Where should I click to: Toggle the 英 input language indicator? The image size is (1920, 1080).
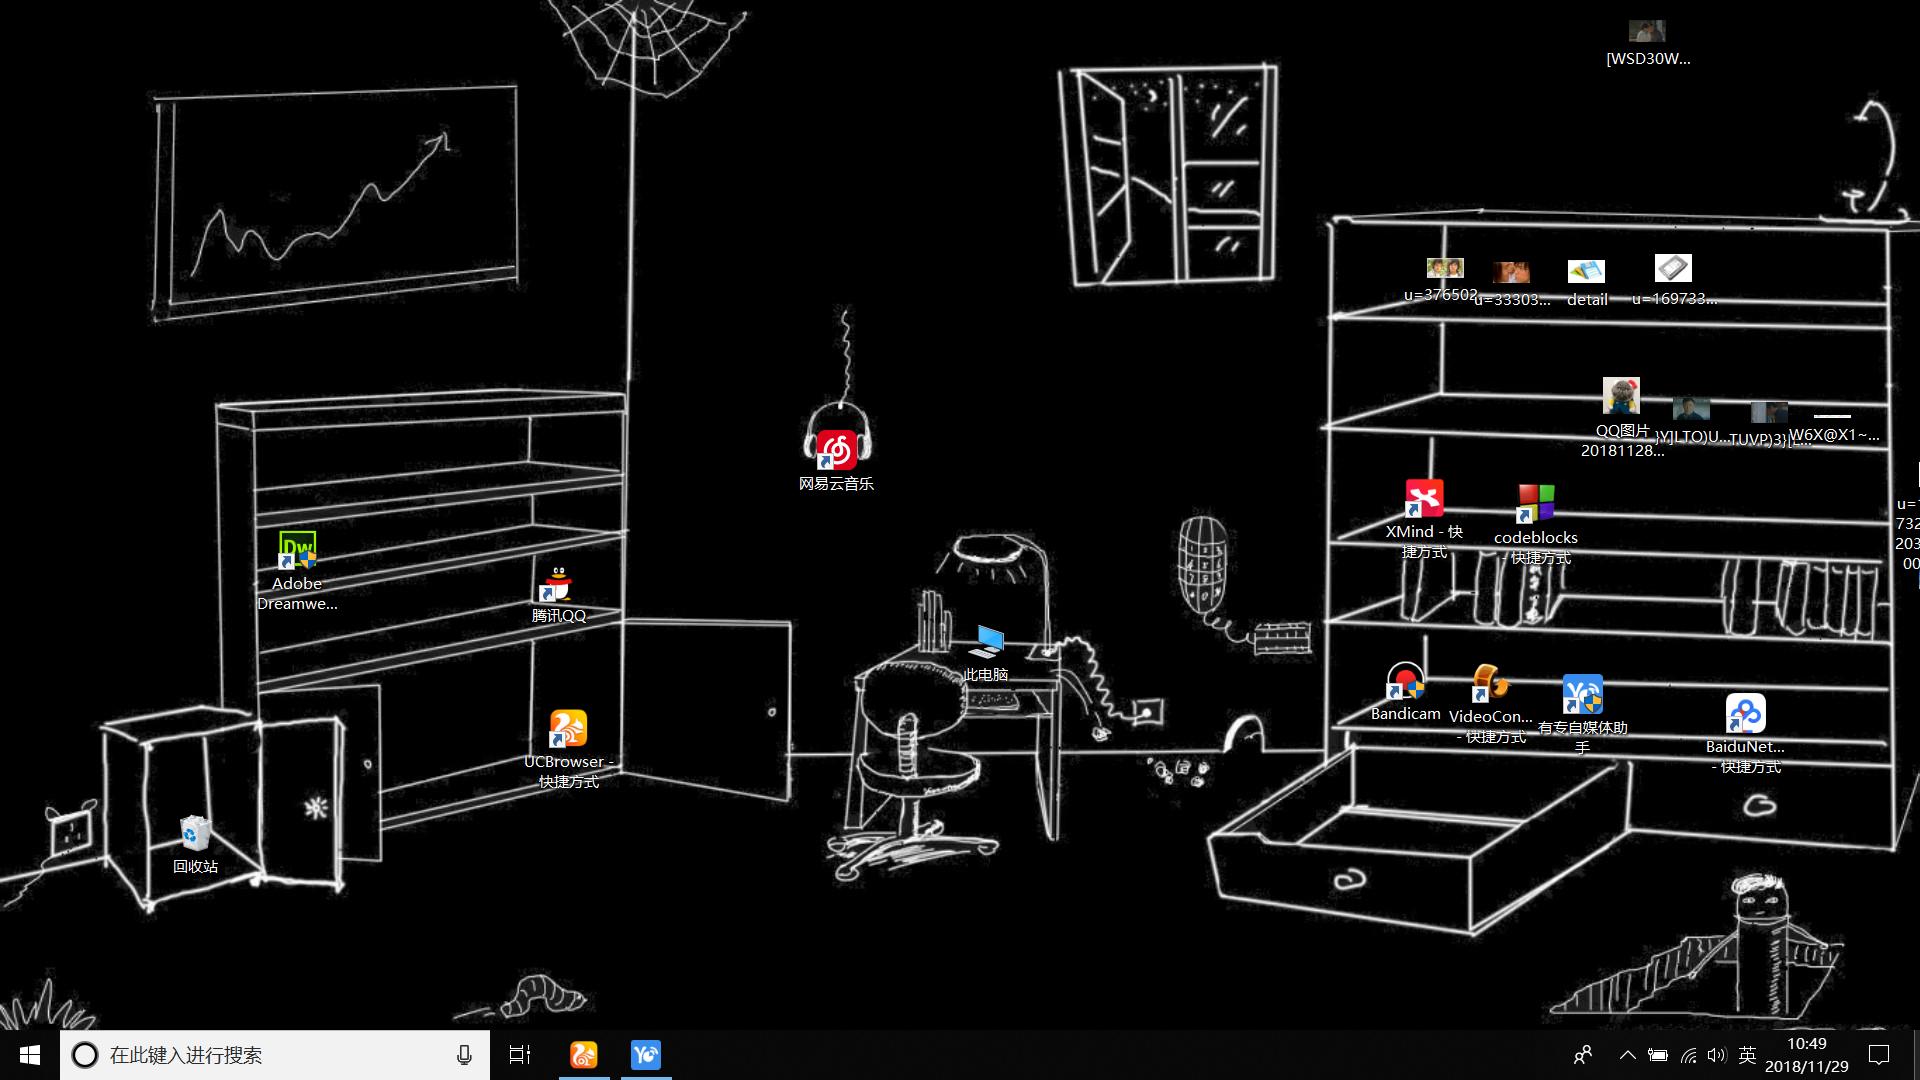tap(1747, 1055)
